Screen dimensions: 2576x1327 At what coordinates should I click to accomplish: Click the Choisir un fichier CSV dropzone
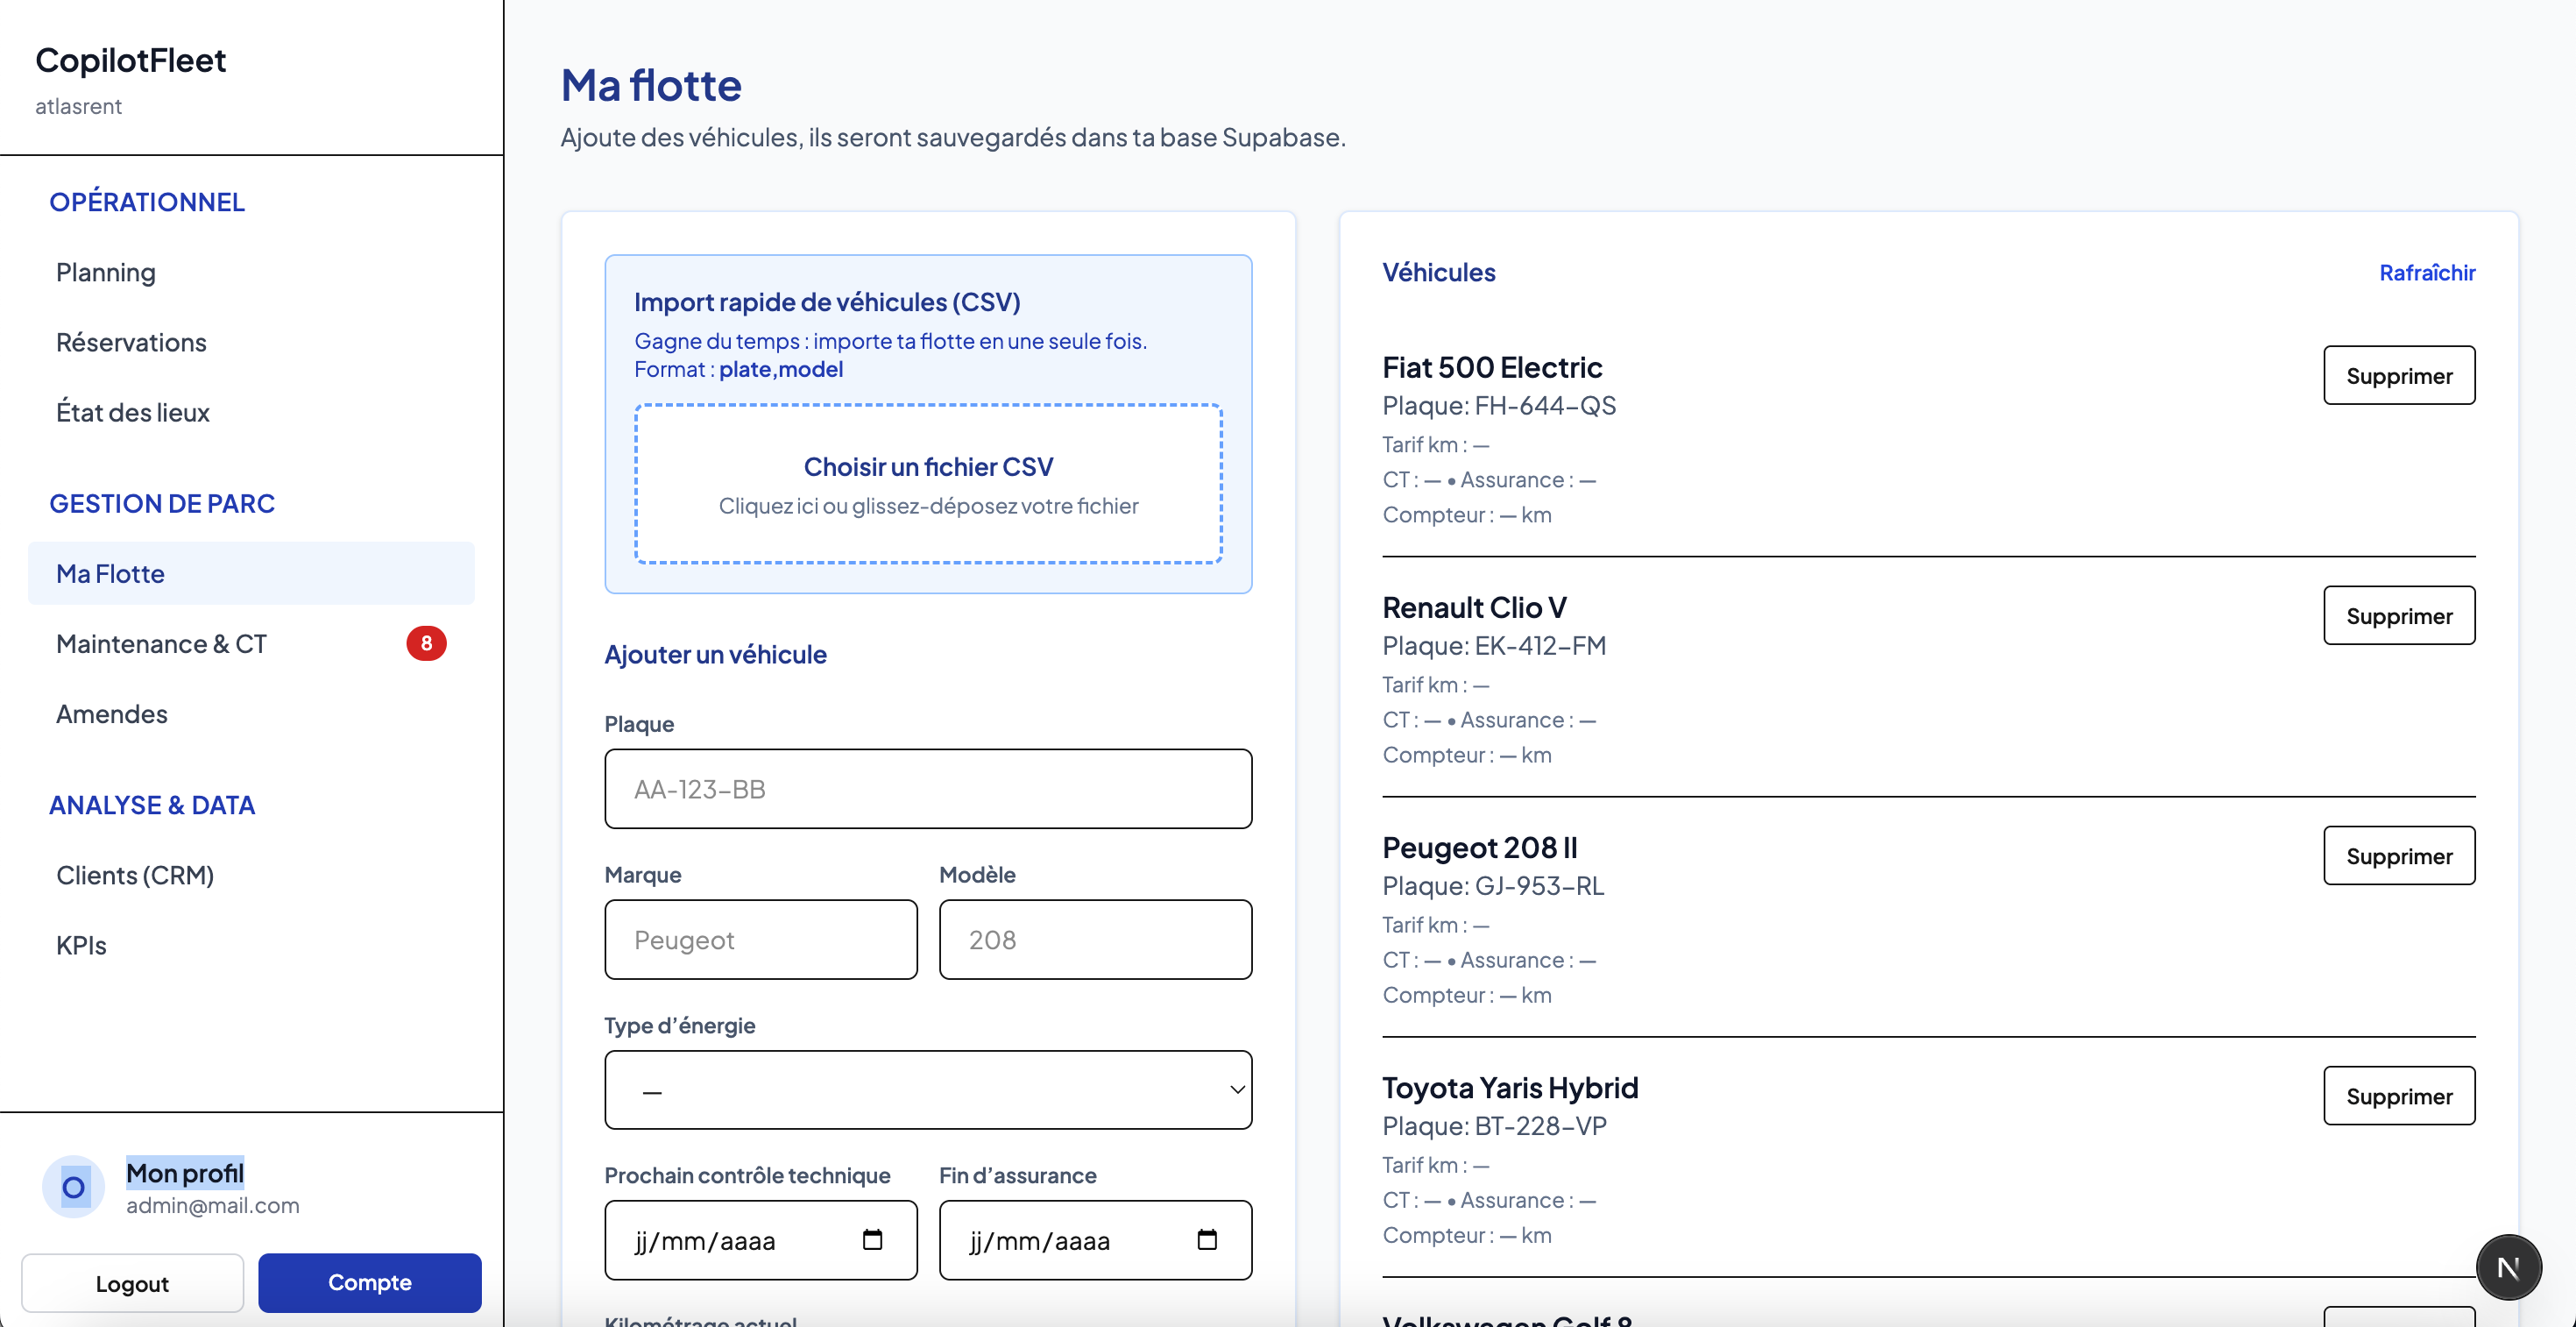tap(927, 484)
